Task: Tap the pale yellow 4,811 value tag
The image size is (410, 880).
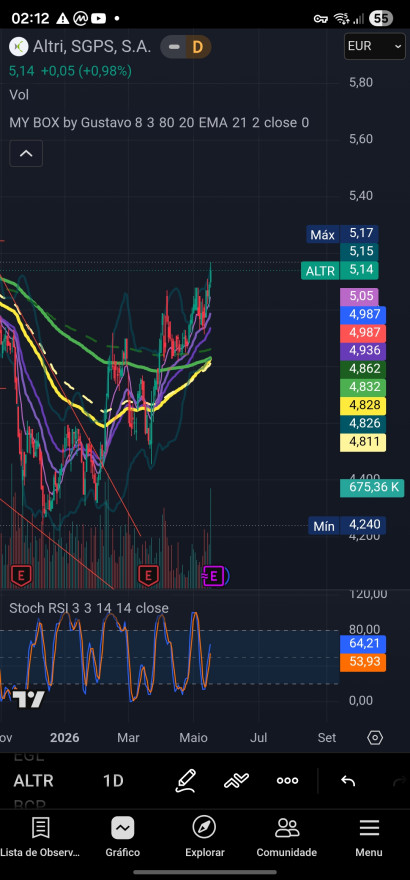Action: pyautogui.click(x=363, y=442)
